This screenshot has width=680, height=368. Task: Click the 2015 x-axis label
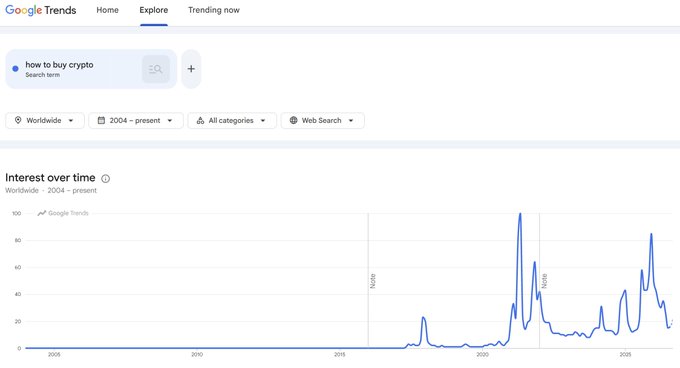click(340, 355)
